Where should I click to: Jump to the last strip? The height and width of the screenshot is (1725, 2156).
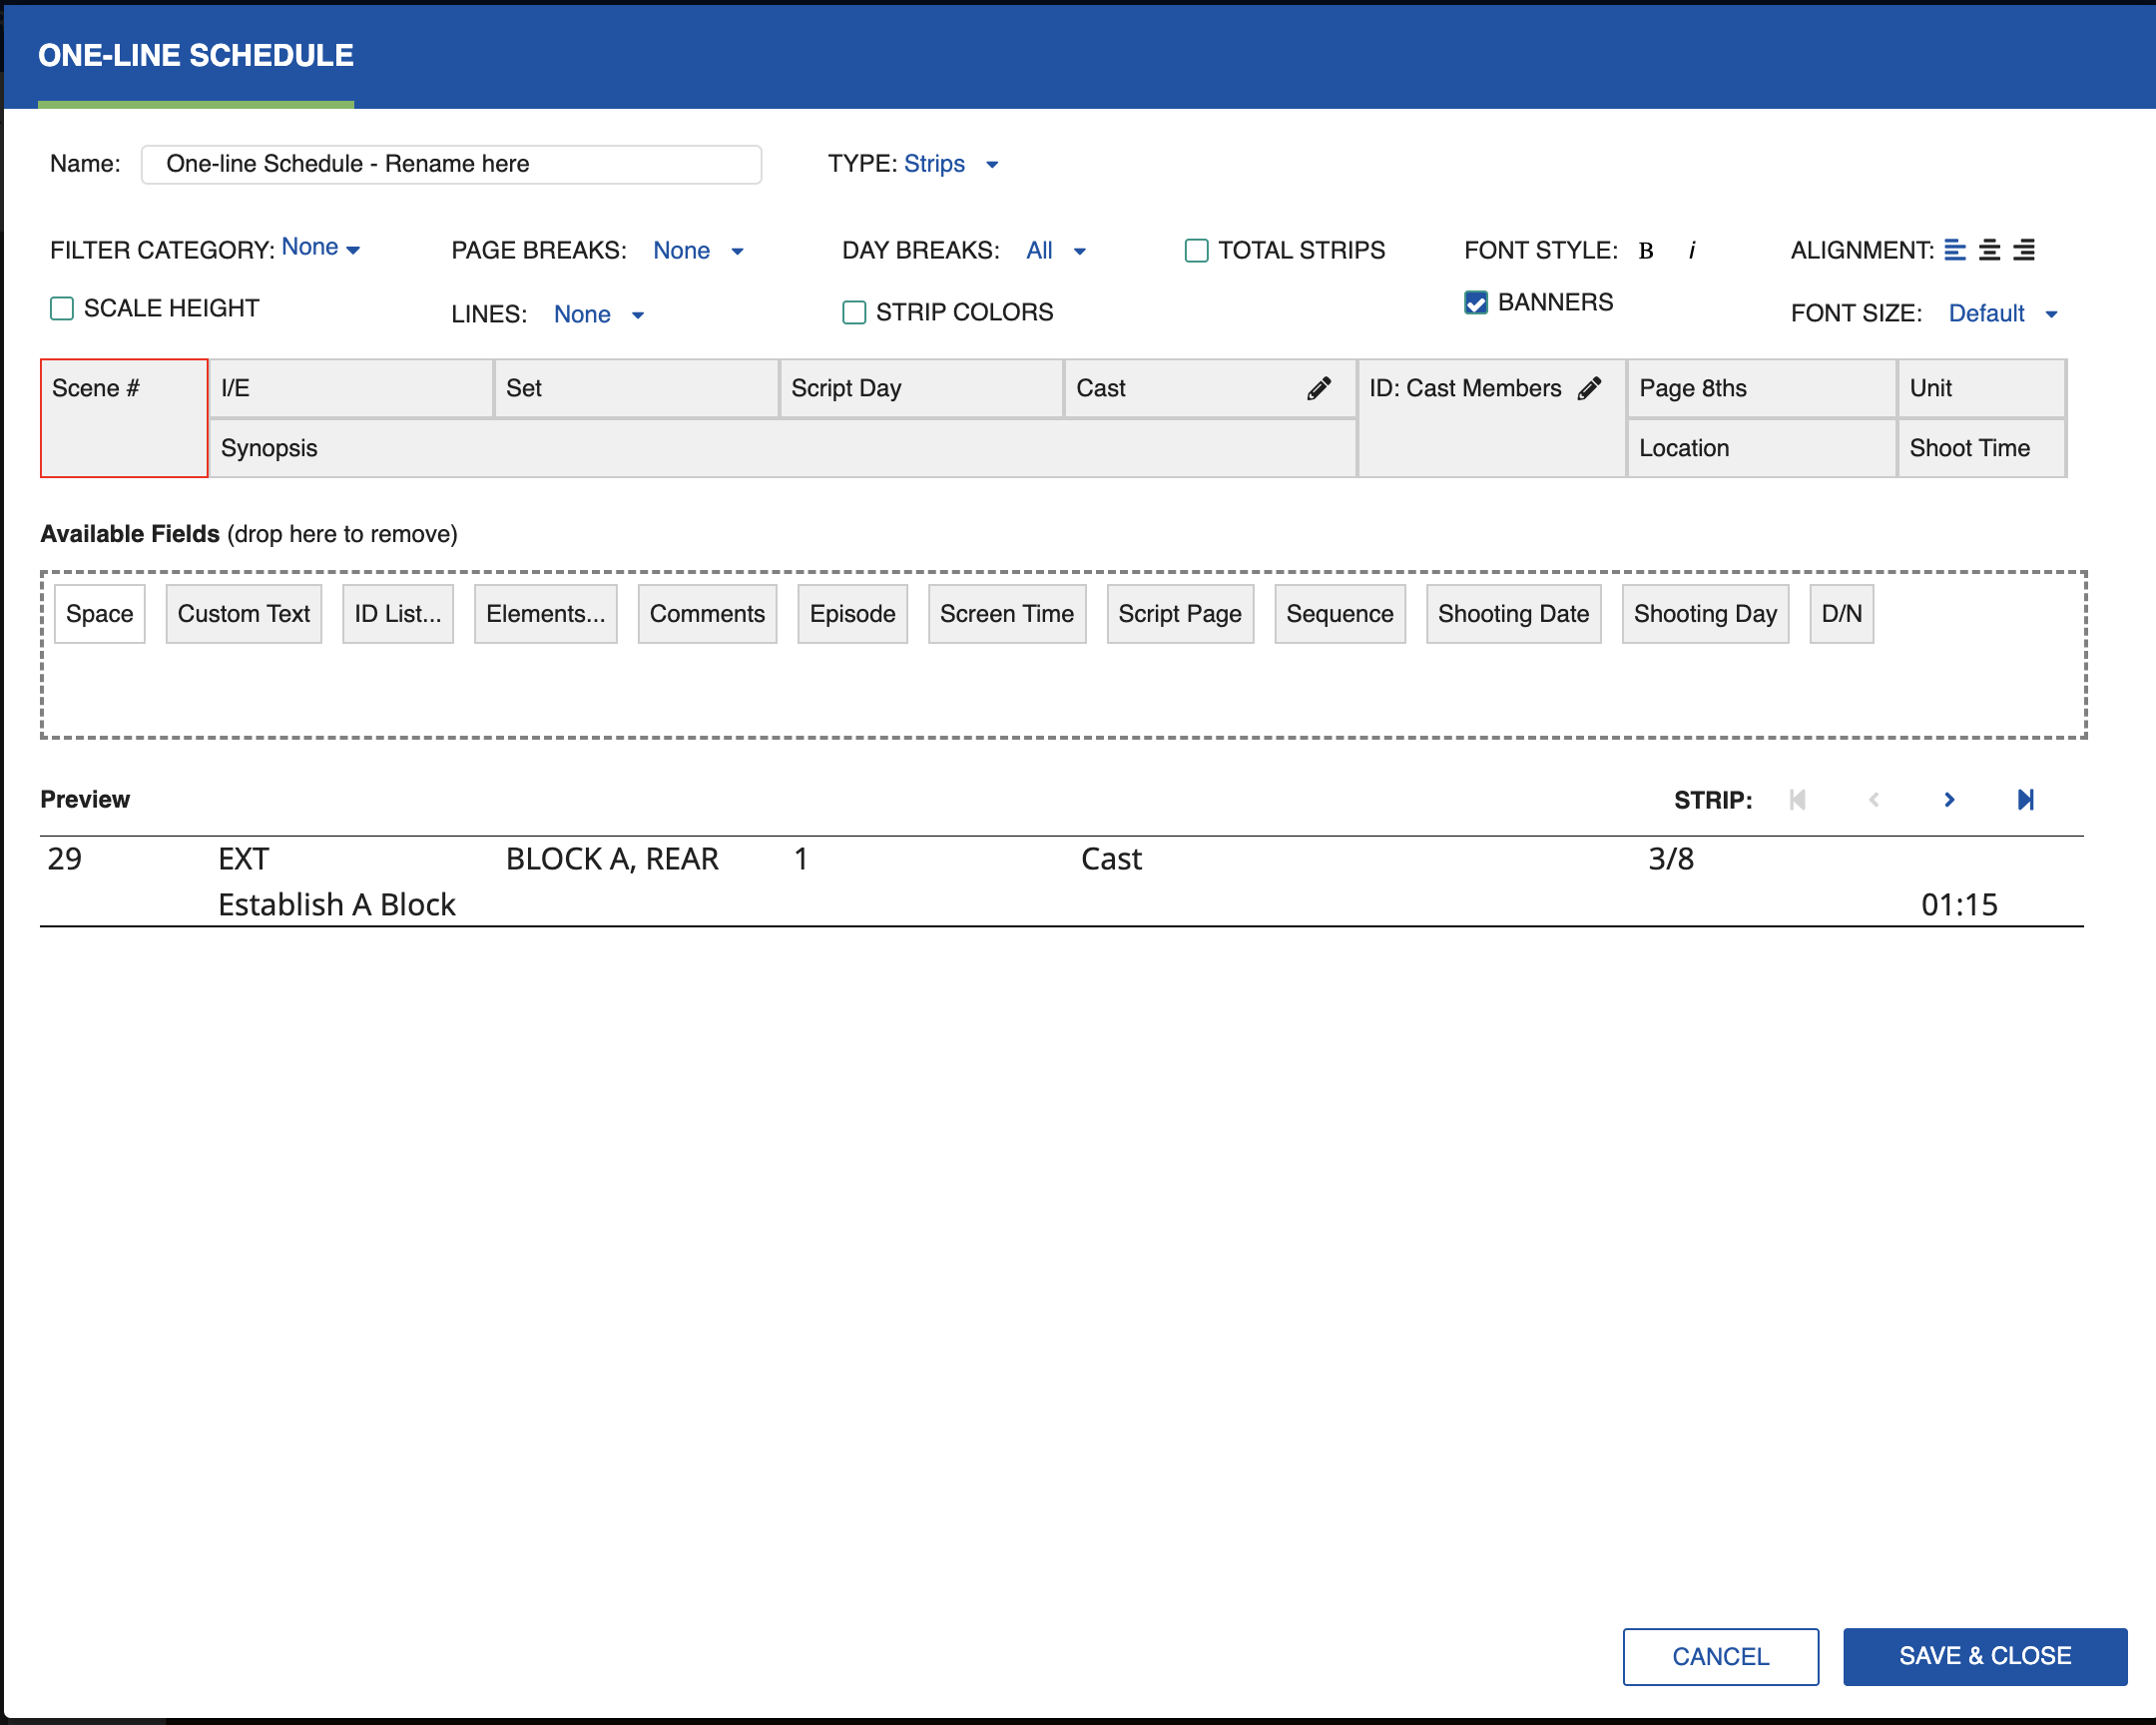[2025, 799]
